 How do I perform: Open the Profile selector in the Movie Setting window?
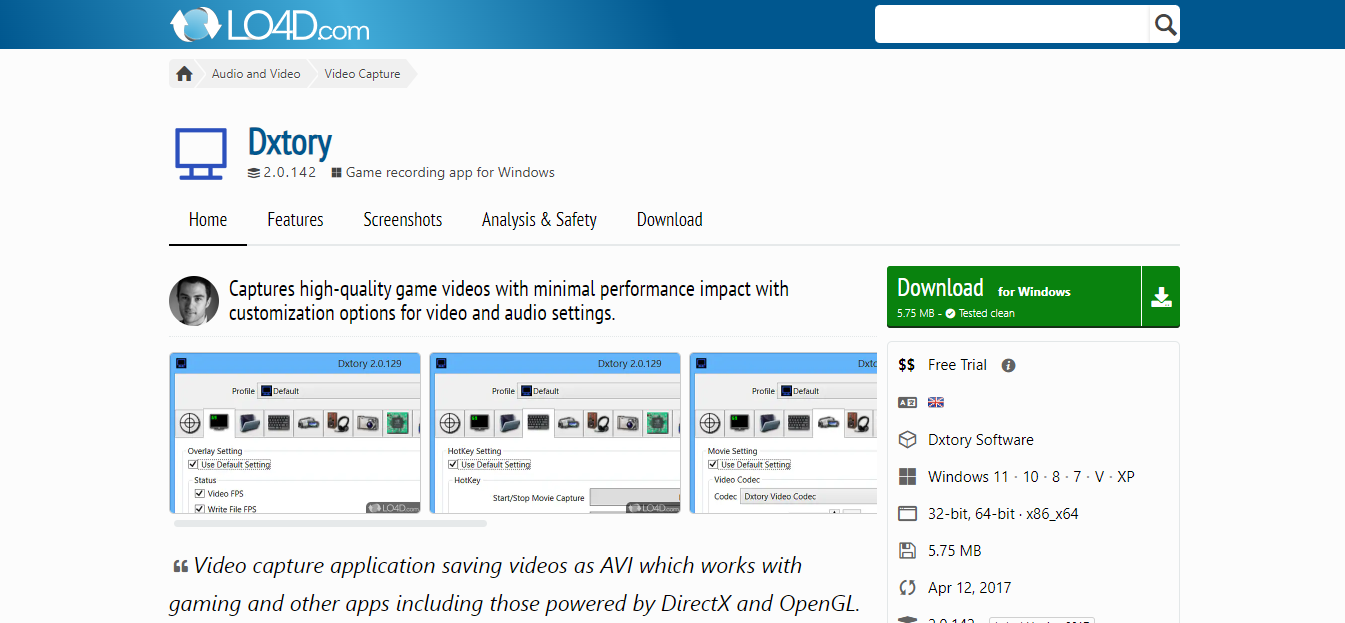812,391
